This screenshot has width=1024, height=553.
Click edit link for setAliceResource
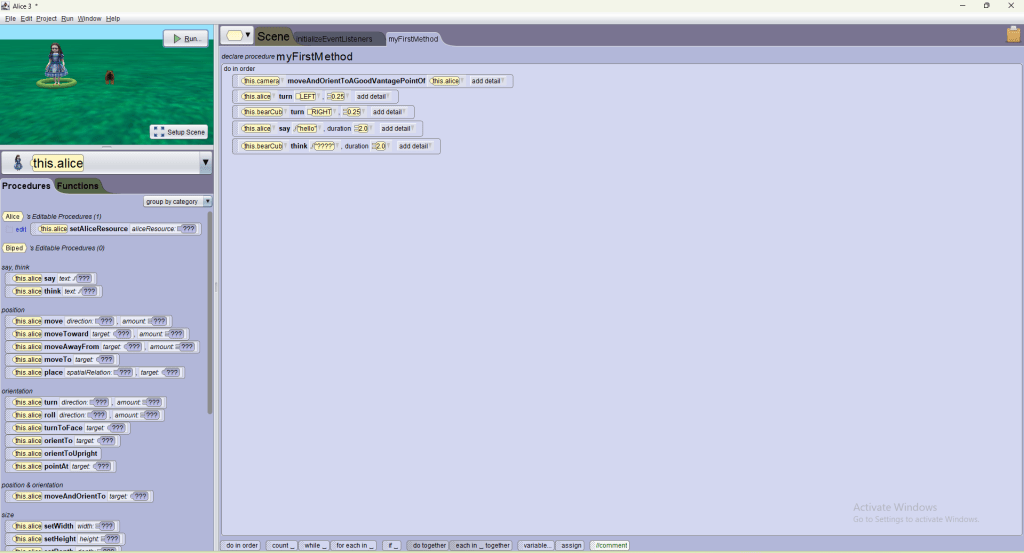click(20, 229)
